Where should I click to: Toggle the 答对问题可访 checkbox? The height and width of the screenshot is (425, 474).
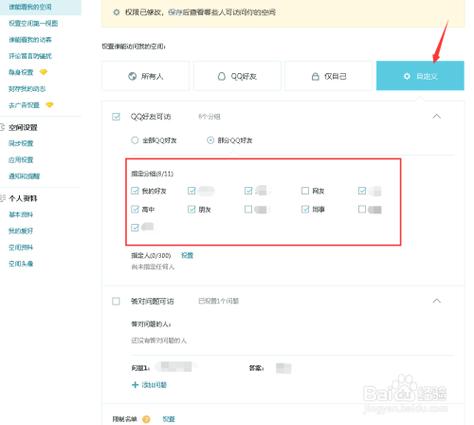pos(116,301)
